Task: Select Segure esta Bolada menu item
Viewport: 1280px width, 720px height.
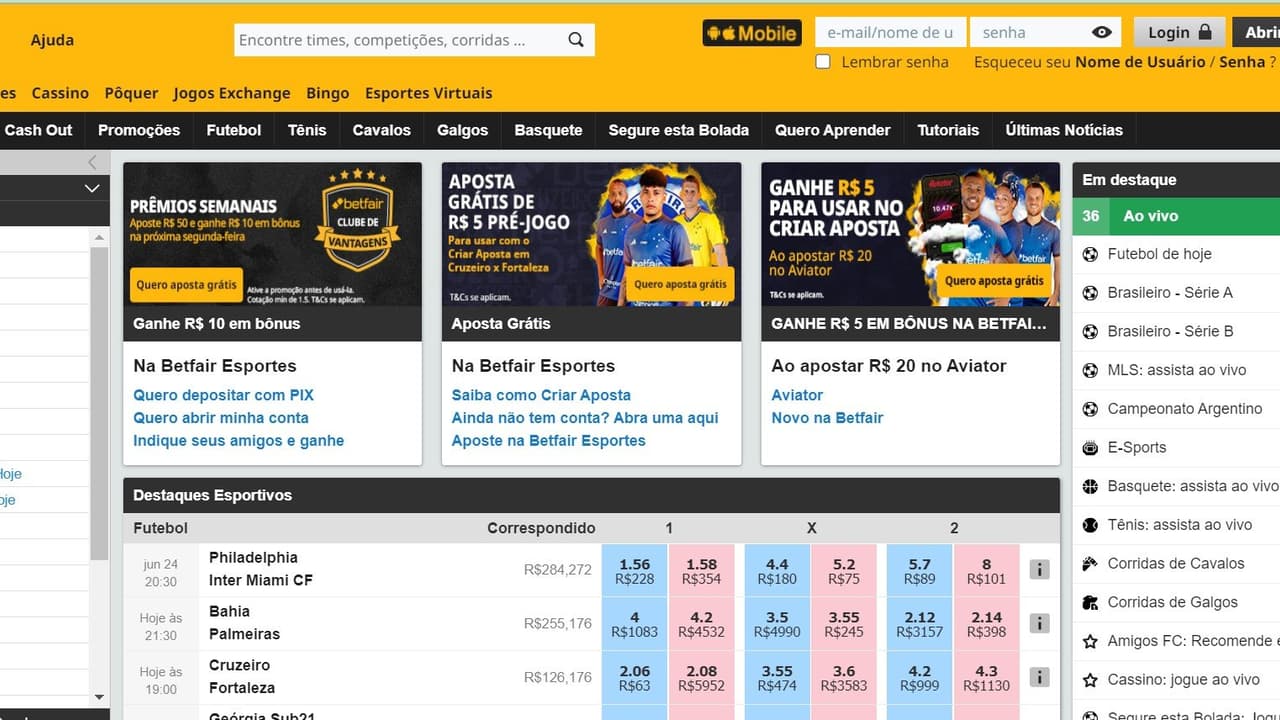Action: click(x=679, y=130)
